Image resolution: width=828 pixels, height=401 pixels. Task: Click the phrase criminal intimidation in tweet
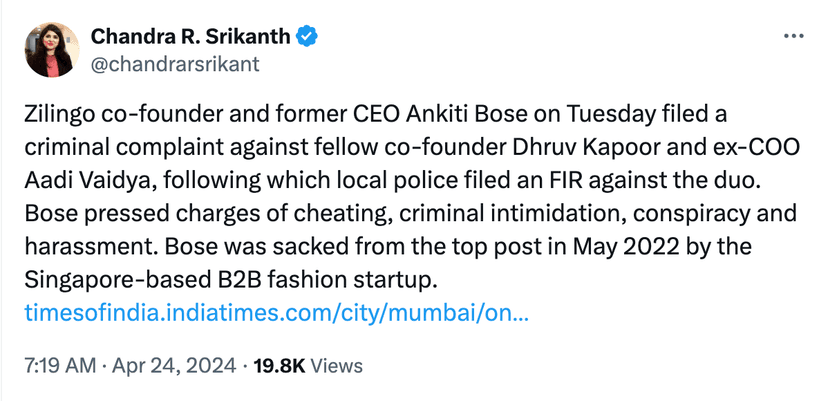[x=526, y=215]
